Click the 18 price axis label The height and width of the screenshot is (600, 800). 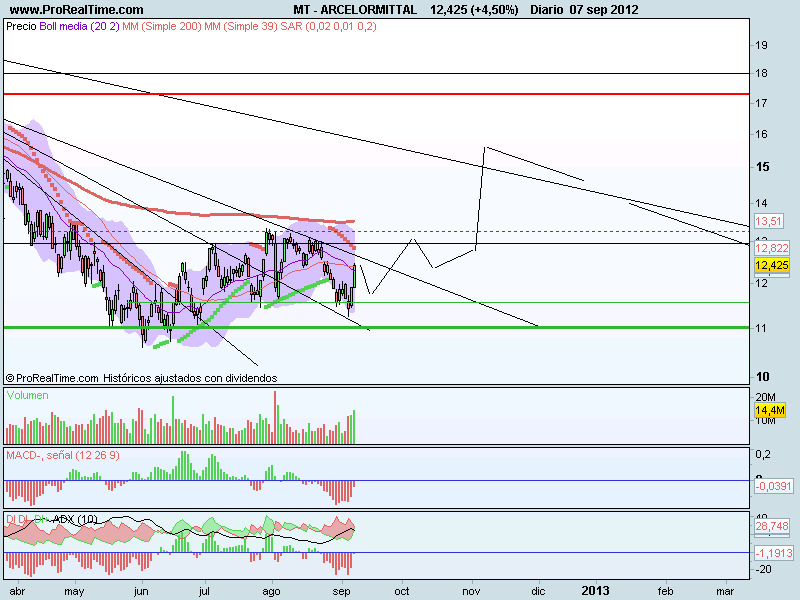761,73
